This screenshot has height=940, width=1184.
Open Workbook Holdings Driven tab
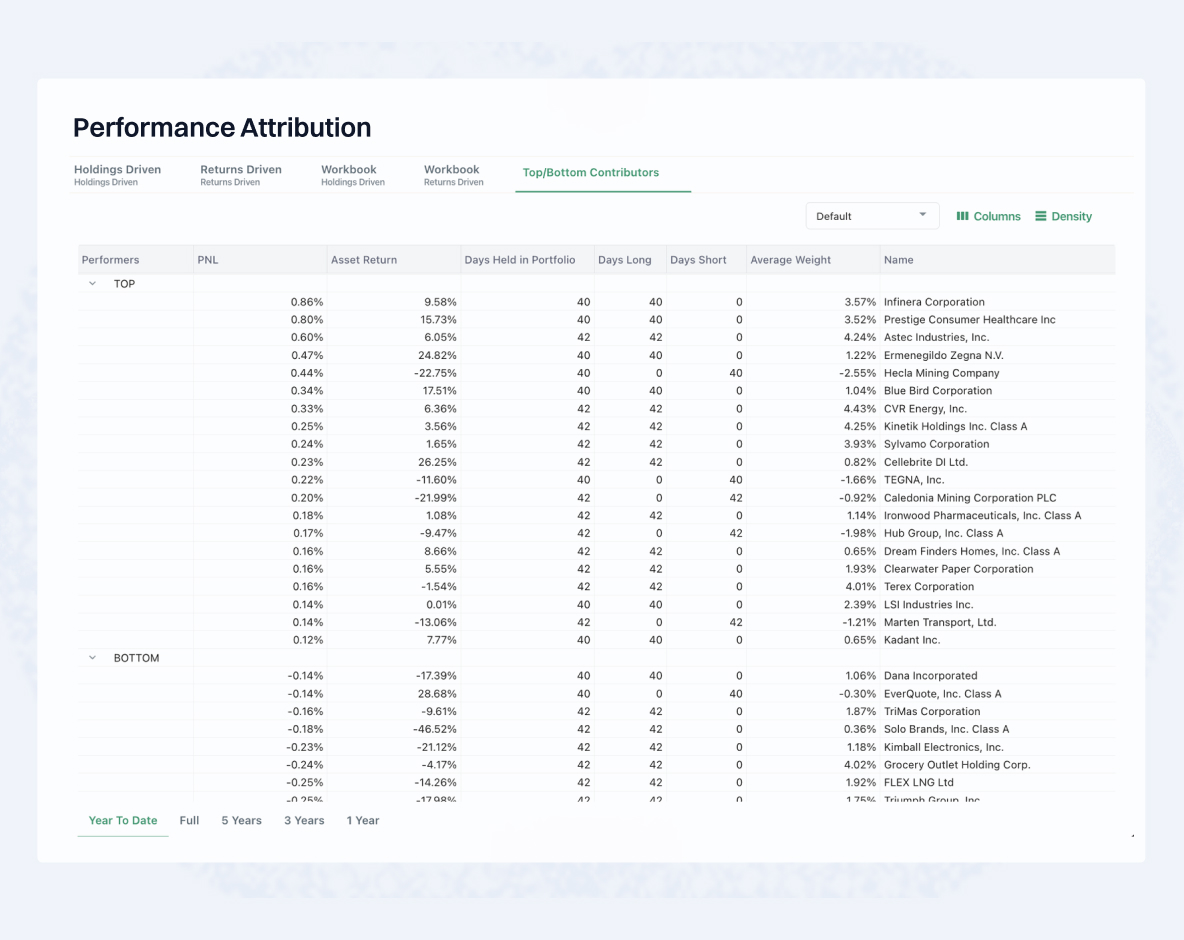[353, 174]
